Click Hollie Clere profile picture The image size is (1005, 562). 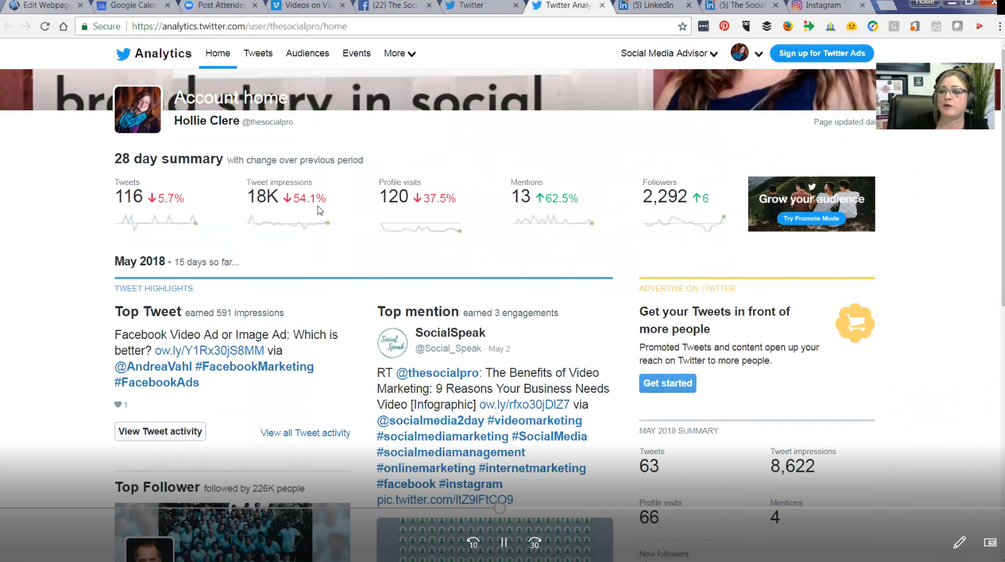click(138, 110)
